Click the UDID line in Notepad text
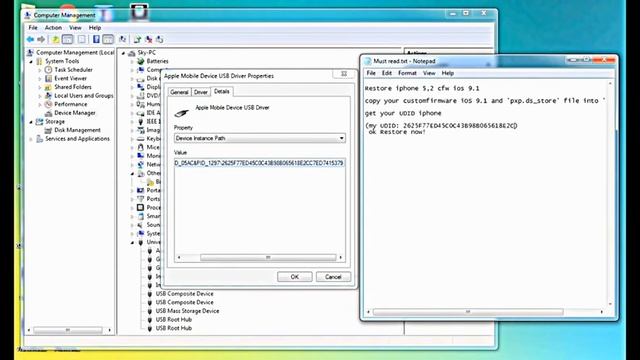Viewport: 640px width, 360px height. pos(441,126)
